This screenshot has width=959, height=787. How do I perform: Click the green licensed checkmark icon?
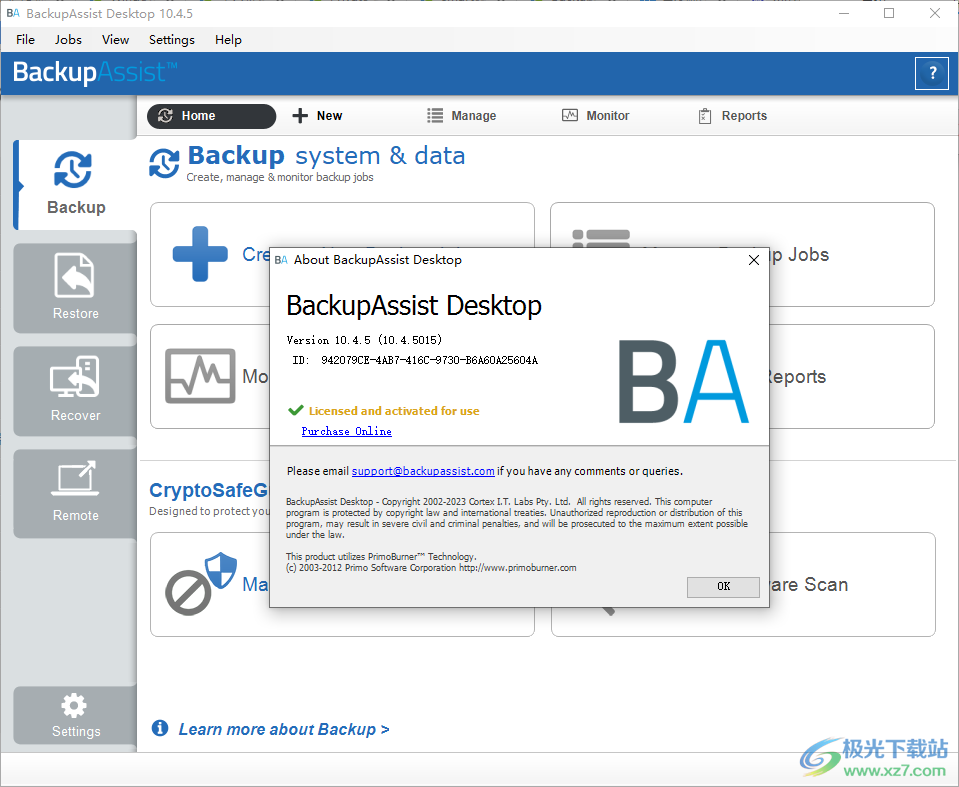tap(296, 410)
